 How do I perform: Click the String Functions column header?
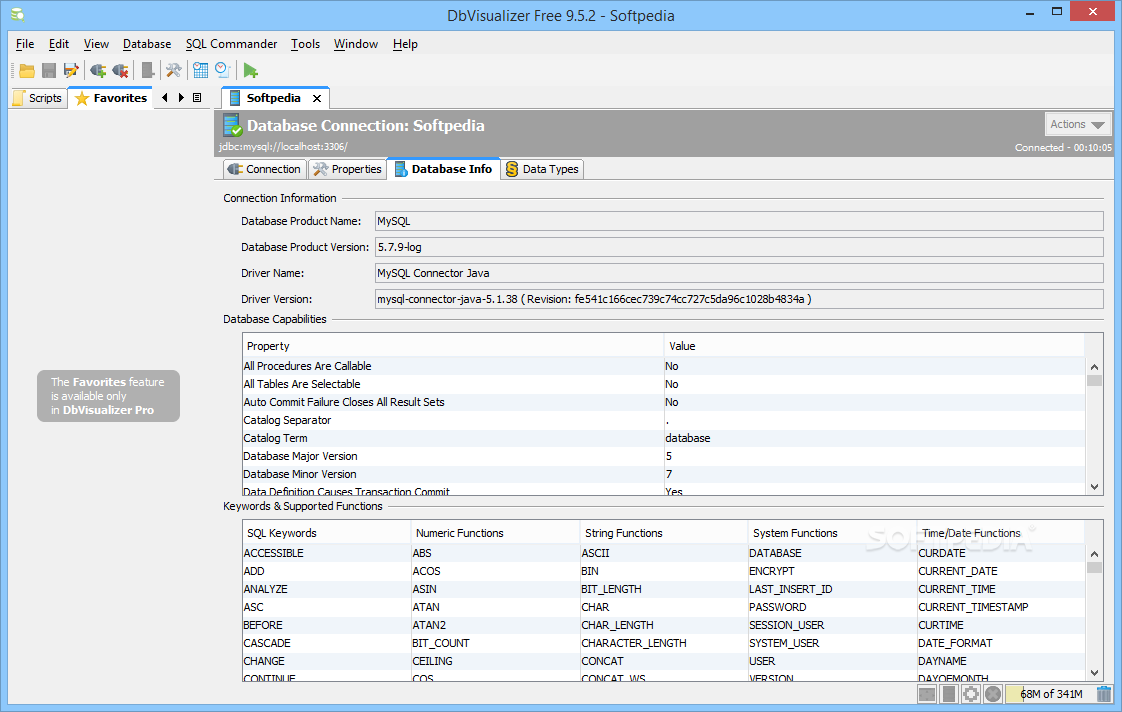(x=664, y=533)
